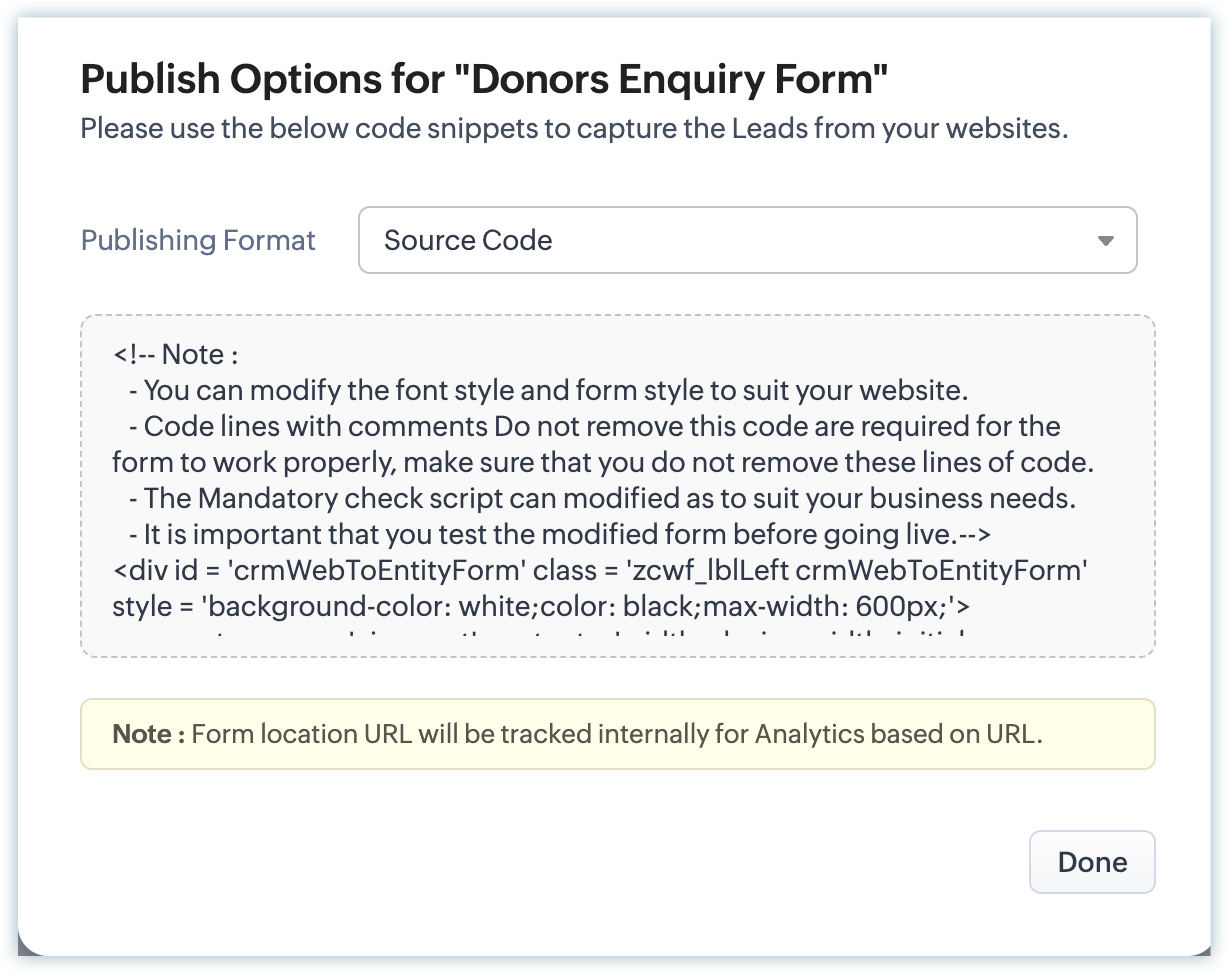Click the bold "Note :" label in the banner
The image size is (1228, 974).
(148, 734)
